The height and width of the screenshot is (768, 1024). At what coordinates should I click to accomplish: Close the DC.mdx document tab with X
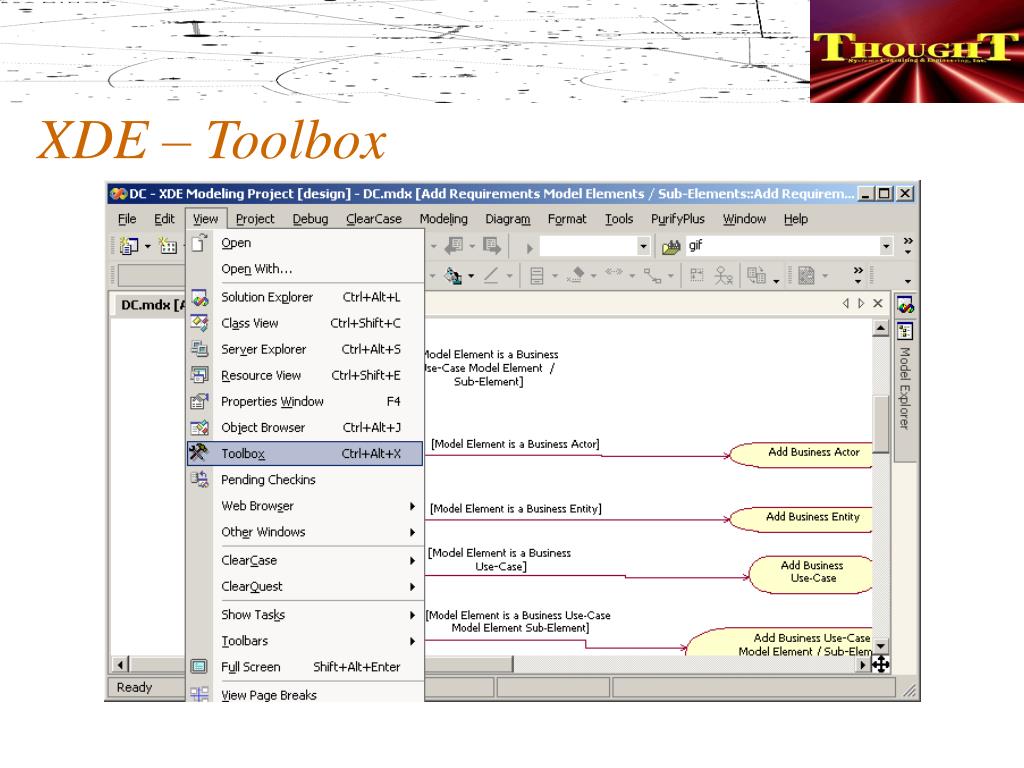878,304
